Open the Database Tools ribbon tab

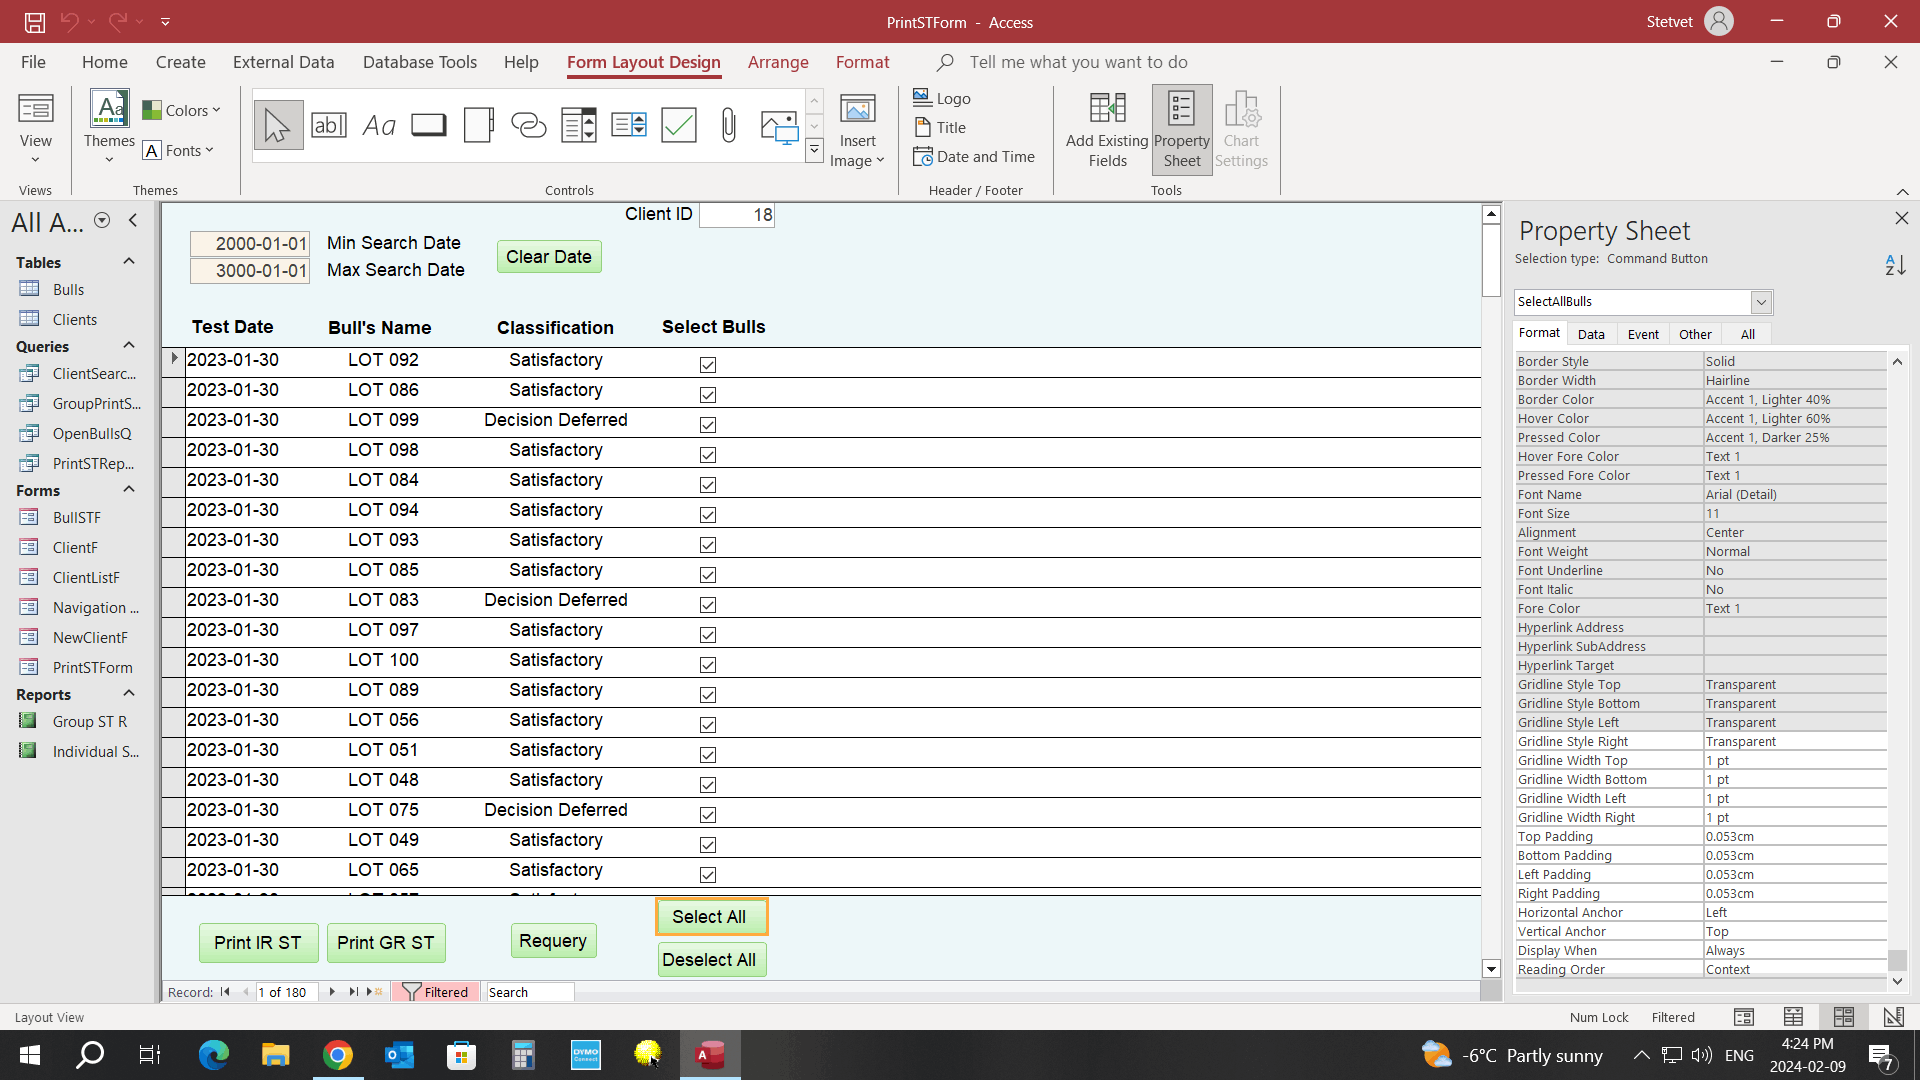[420, 62]
